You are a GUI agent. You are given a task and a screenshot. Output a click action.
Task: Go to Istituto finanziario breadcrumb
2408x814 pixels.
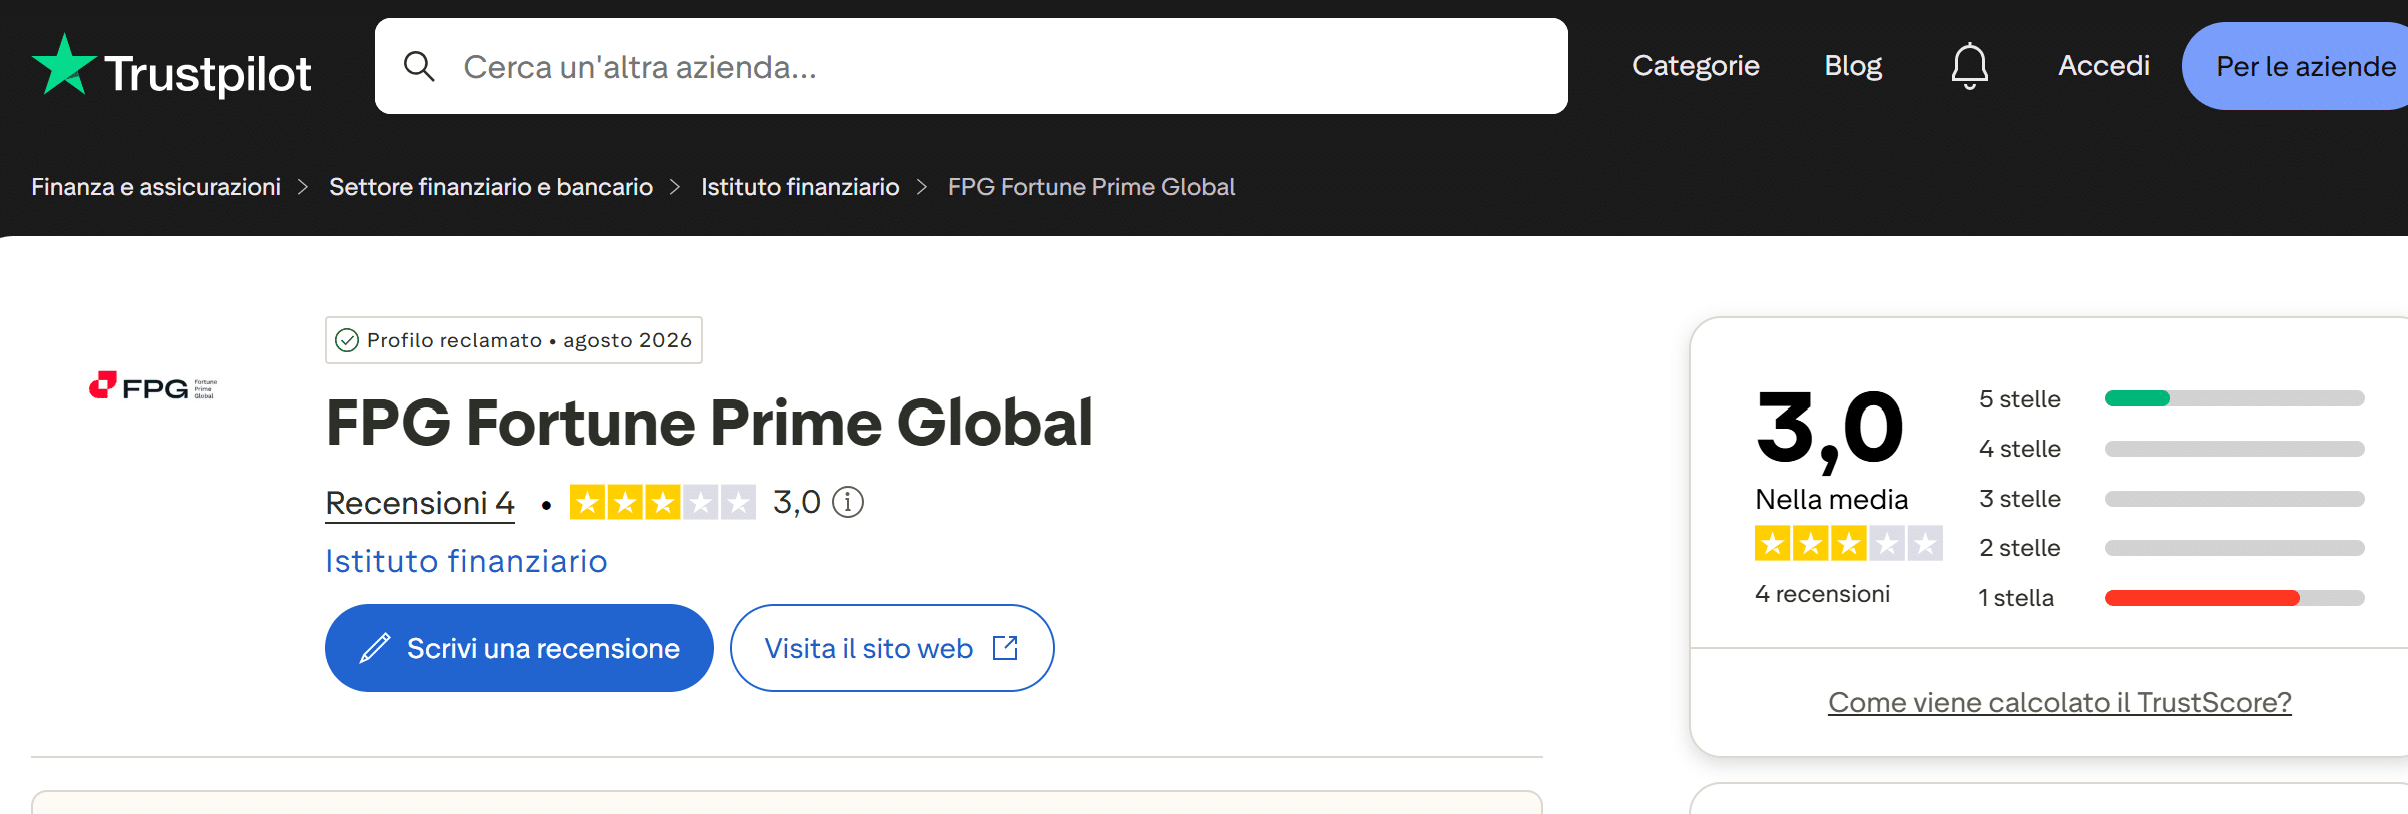pyautogui.click(x=800, y=187)
